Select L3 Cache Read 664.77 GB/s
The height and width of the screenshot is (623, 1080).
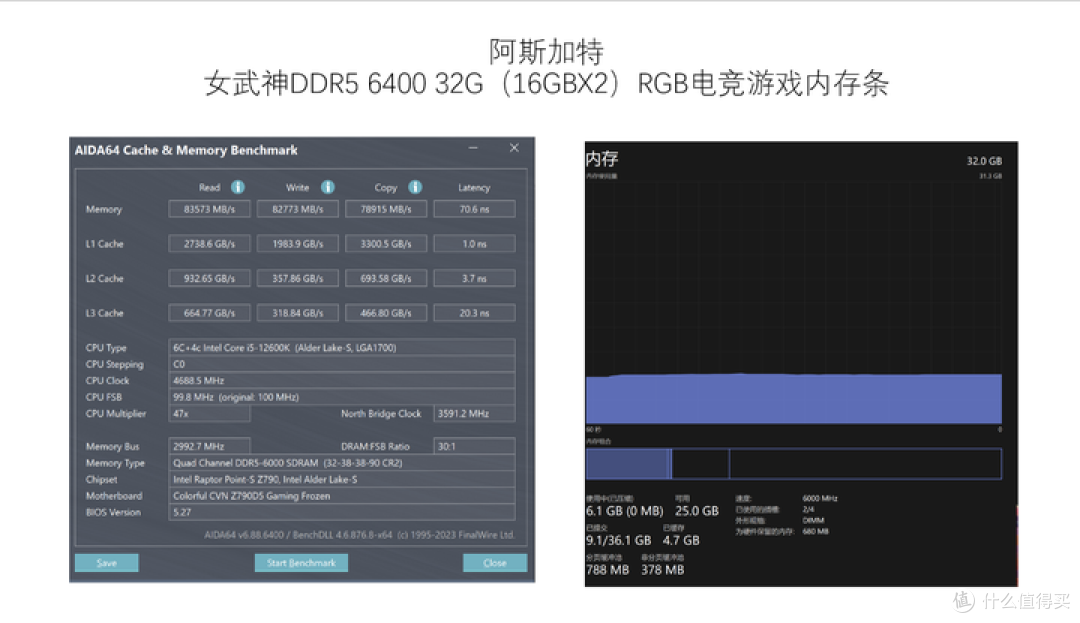click(x=209, y=313)
